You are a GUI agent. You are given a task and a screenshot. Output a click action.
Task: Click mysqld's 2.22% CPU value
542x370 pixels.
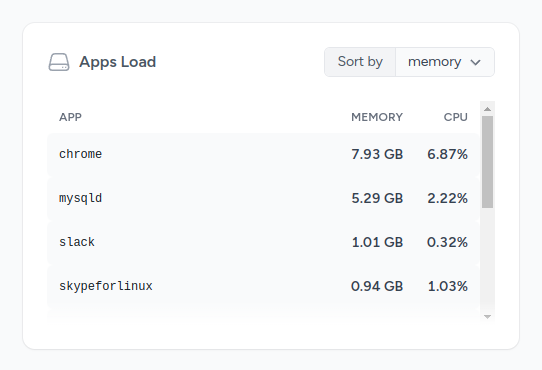click(447, 198)
